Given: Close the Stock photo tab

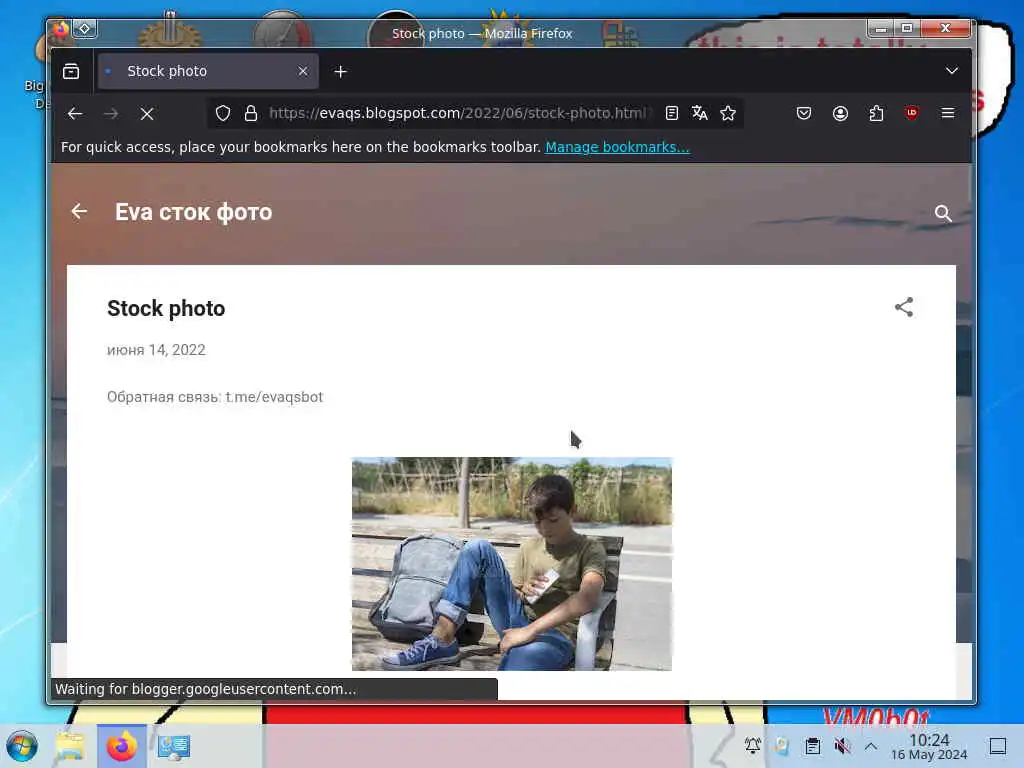Looking at the screenshot, I should (x=302, y=71).
